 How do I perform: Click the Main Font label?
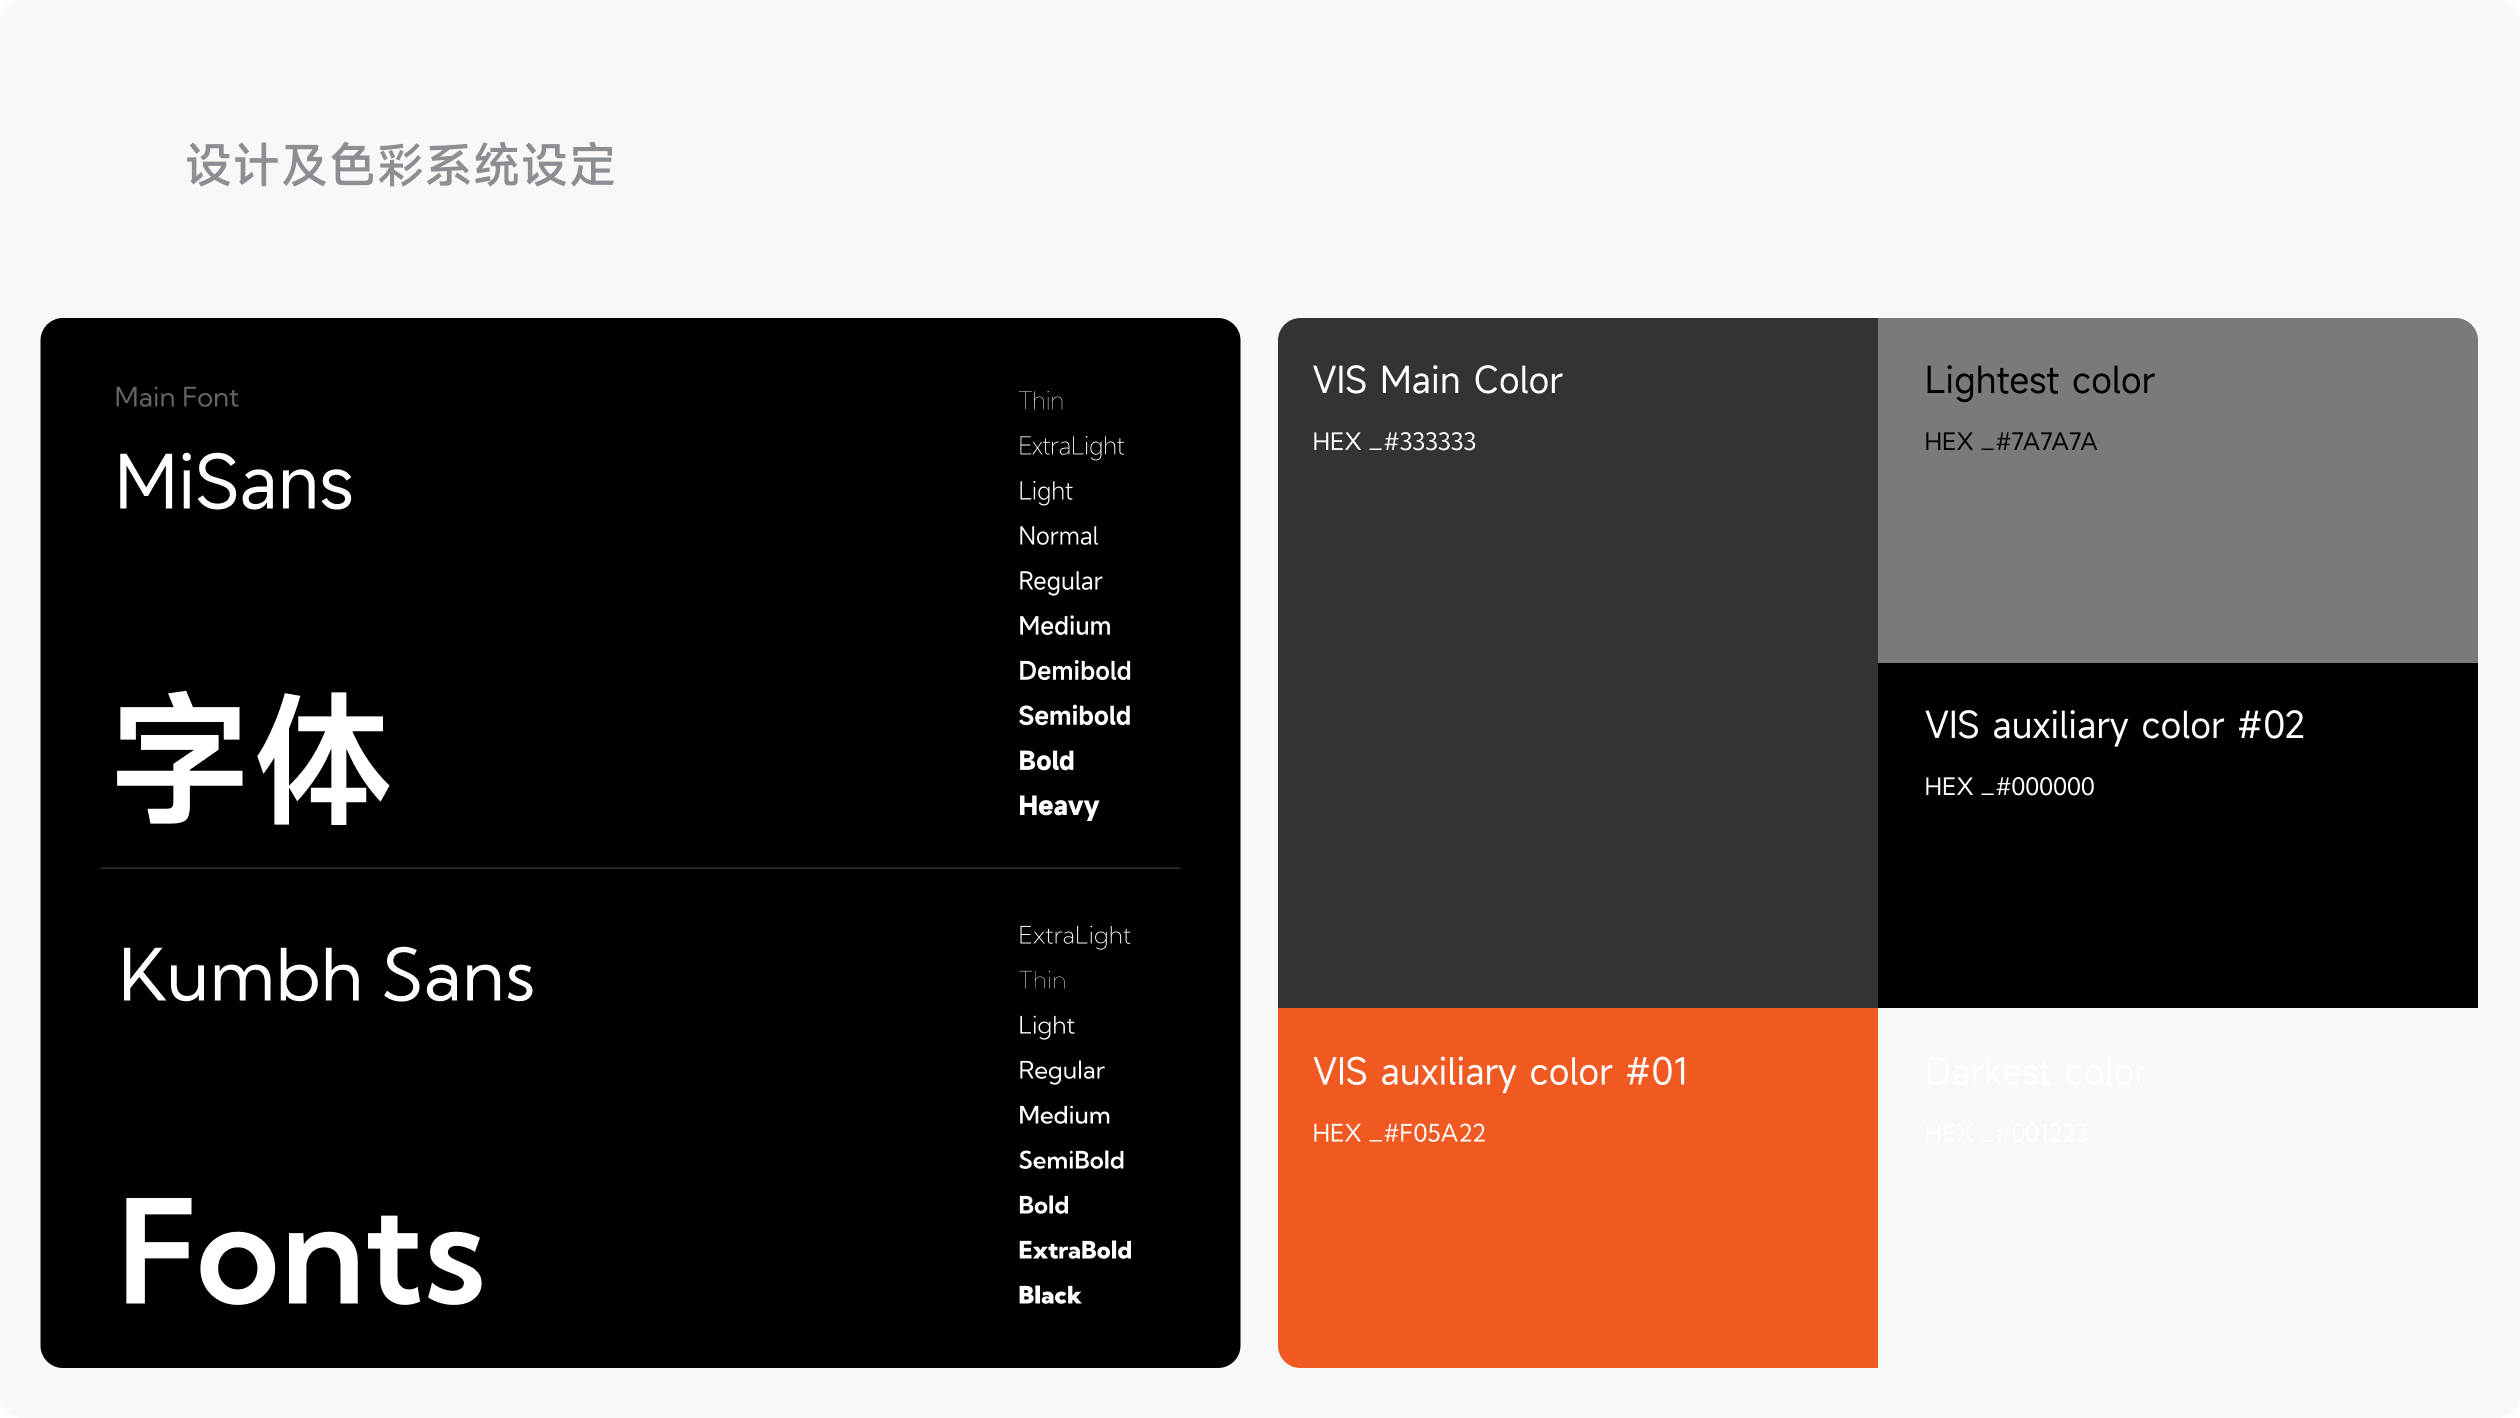pos(177,397)
